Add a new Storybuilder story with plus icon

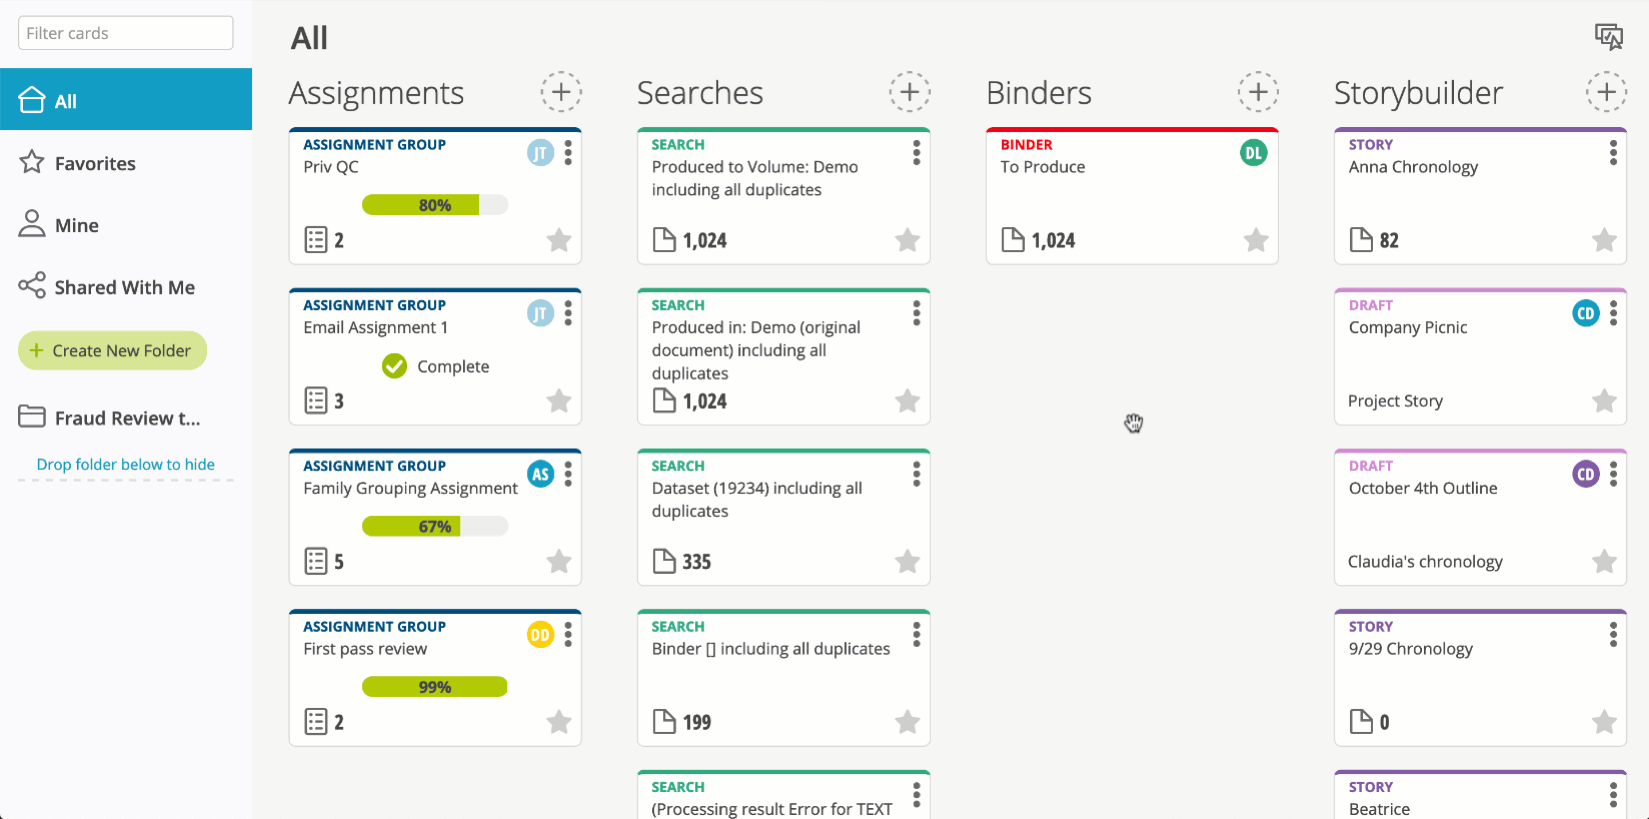1606,92
